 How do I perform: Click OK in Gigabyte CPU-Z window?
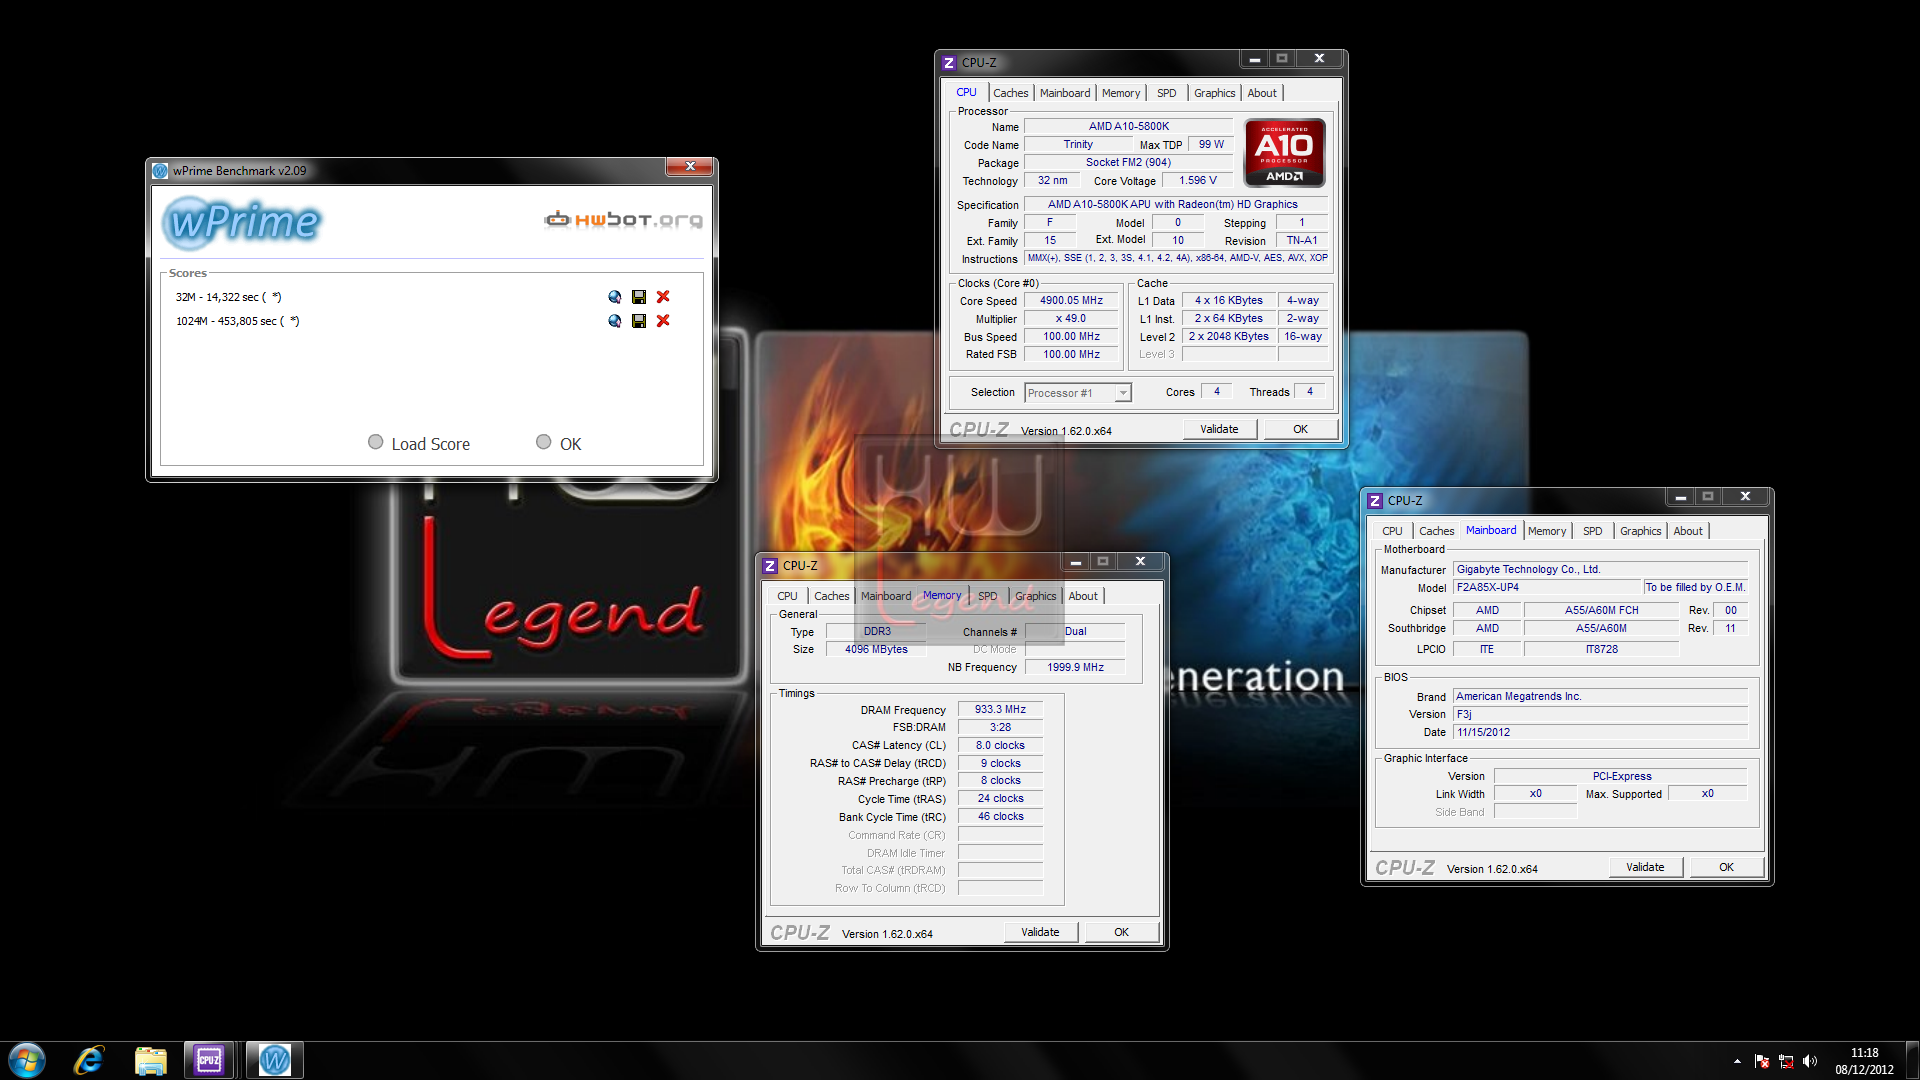[x=1726, y=867]
